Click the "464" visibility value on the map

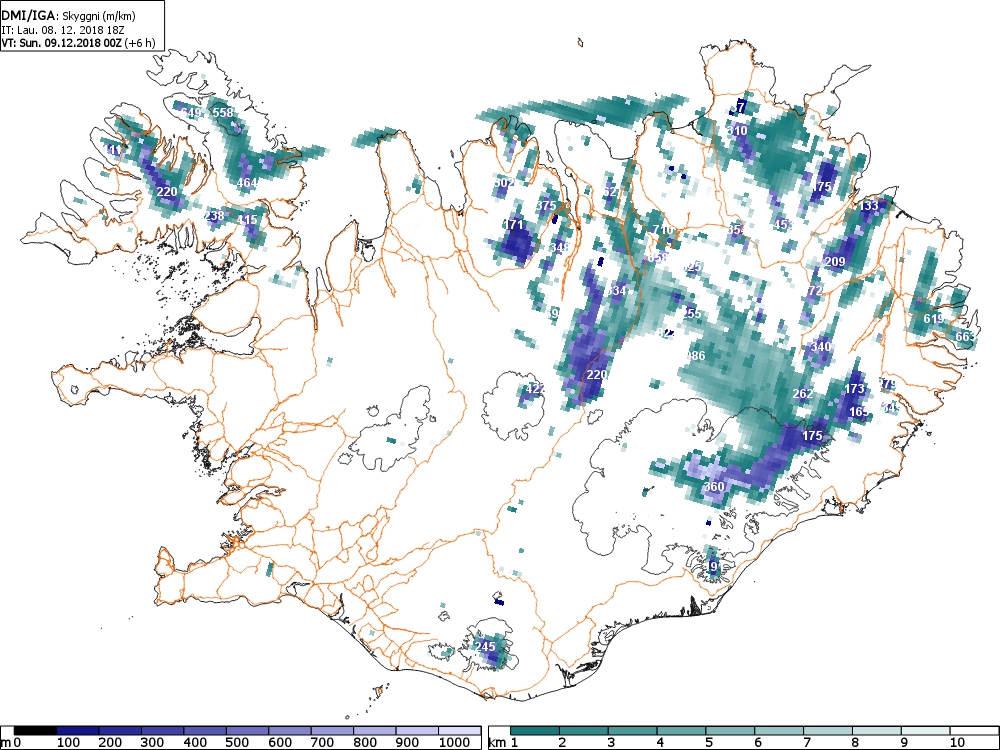tap(247, 183)
